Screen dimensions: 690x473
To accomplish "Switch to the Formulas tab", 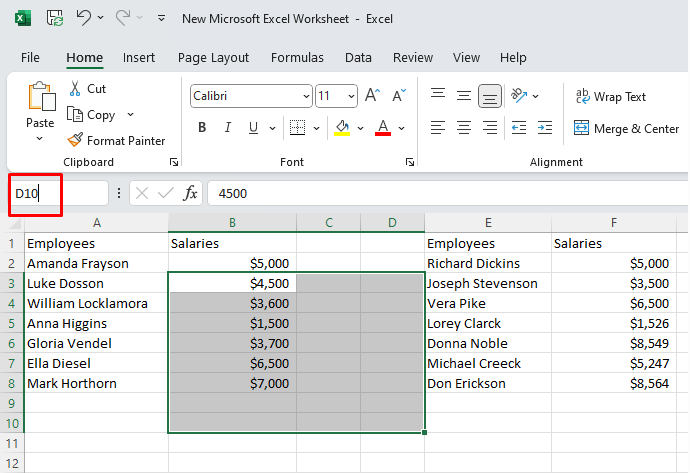I will pyautogui.click(x=297, y=58).
